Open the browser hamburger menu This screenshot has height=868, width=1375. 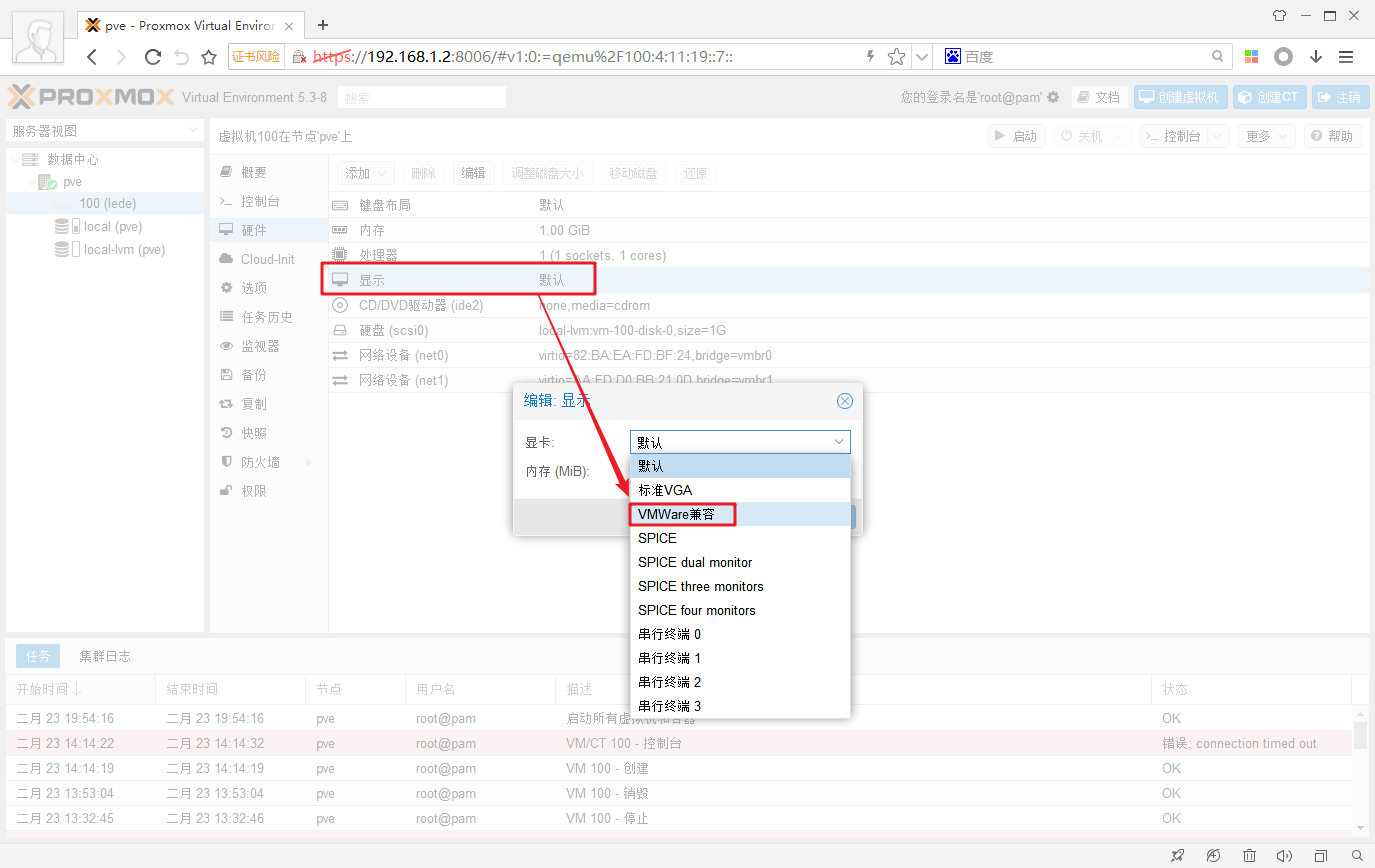click(1346, 57)
